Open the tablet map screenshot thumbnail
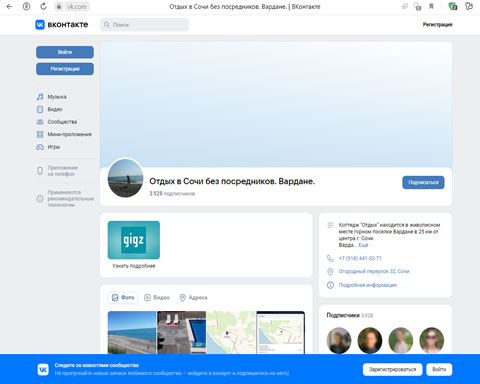The image size is (480, 384). click(281, 332)
